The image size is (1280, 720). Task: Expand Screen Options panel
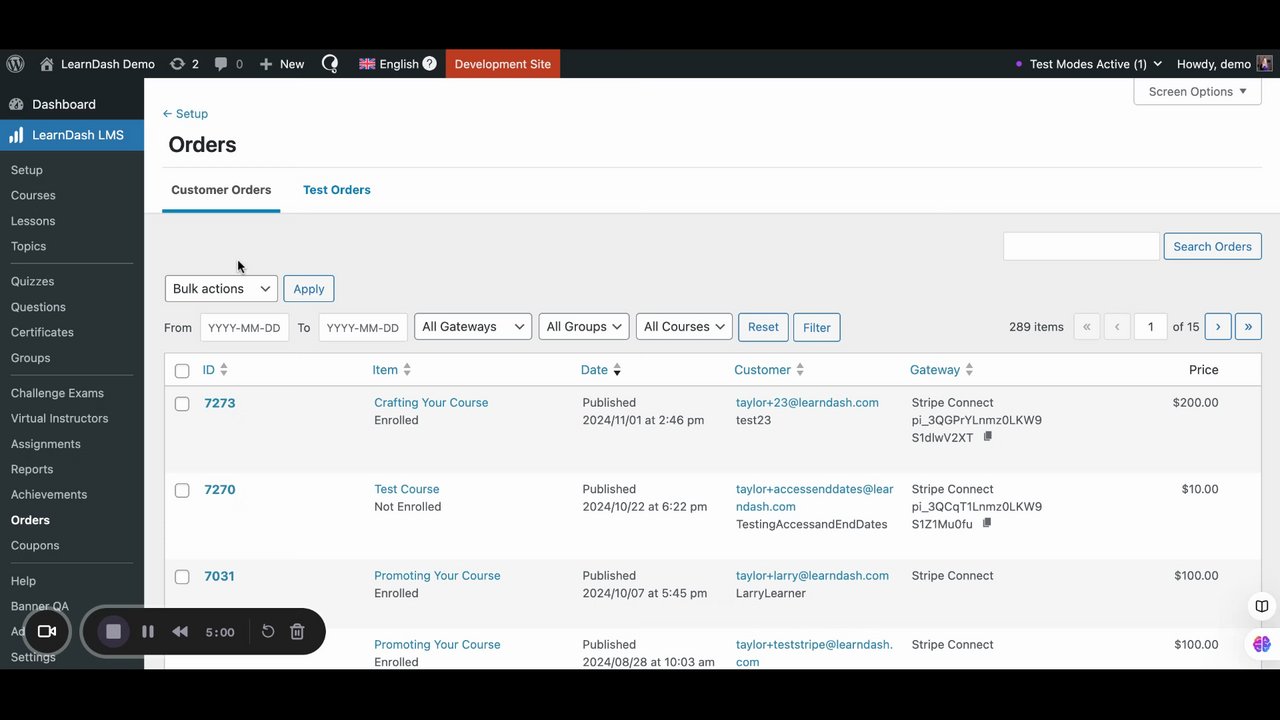point(1197,92)
